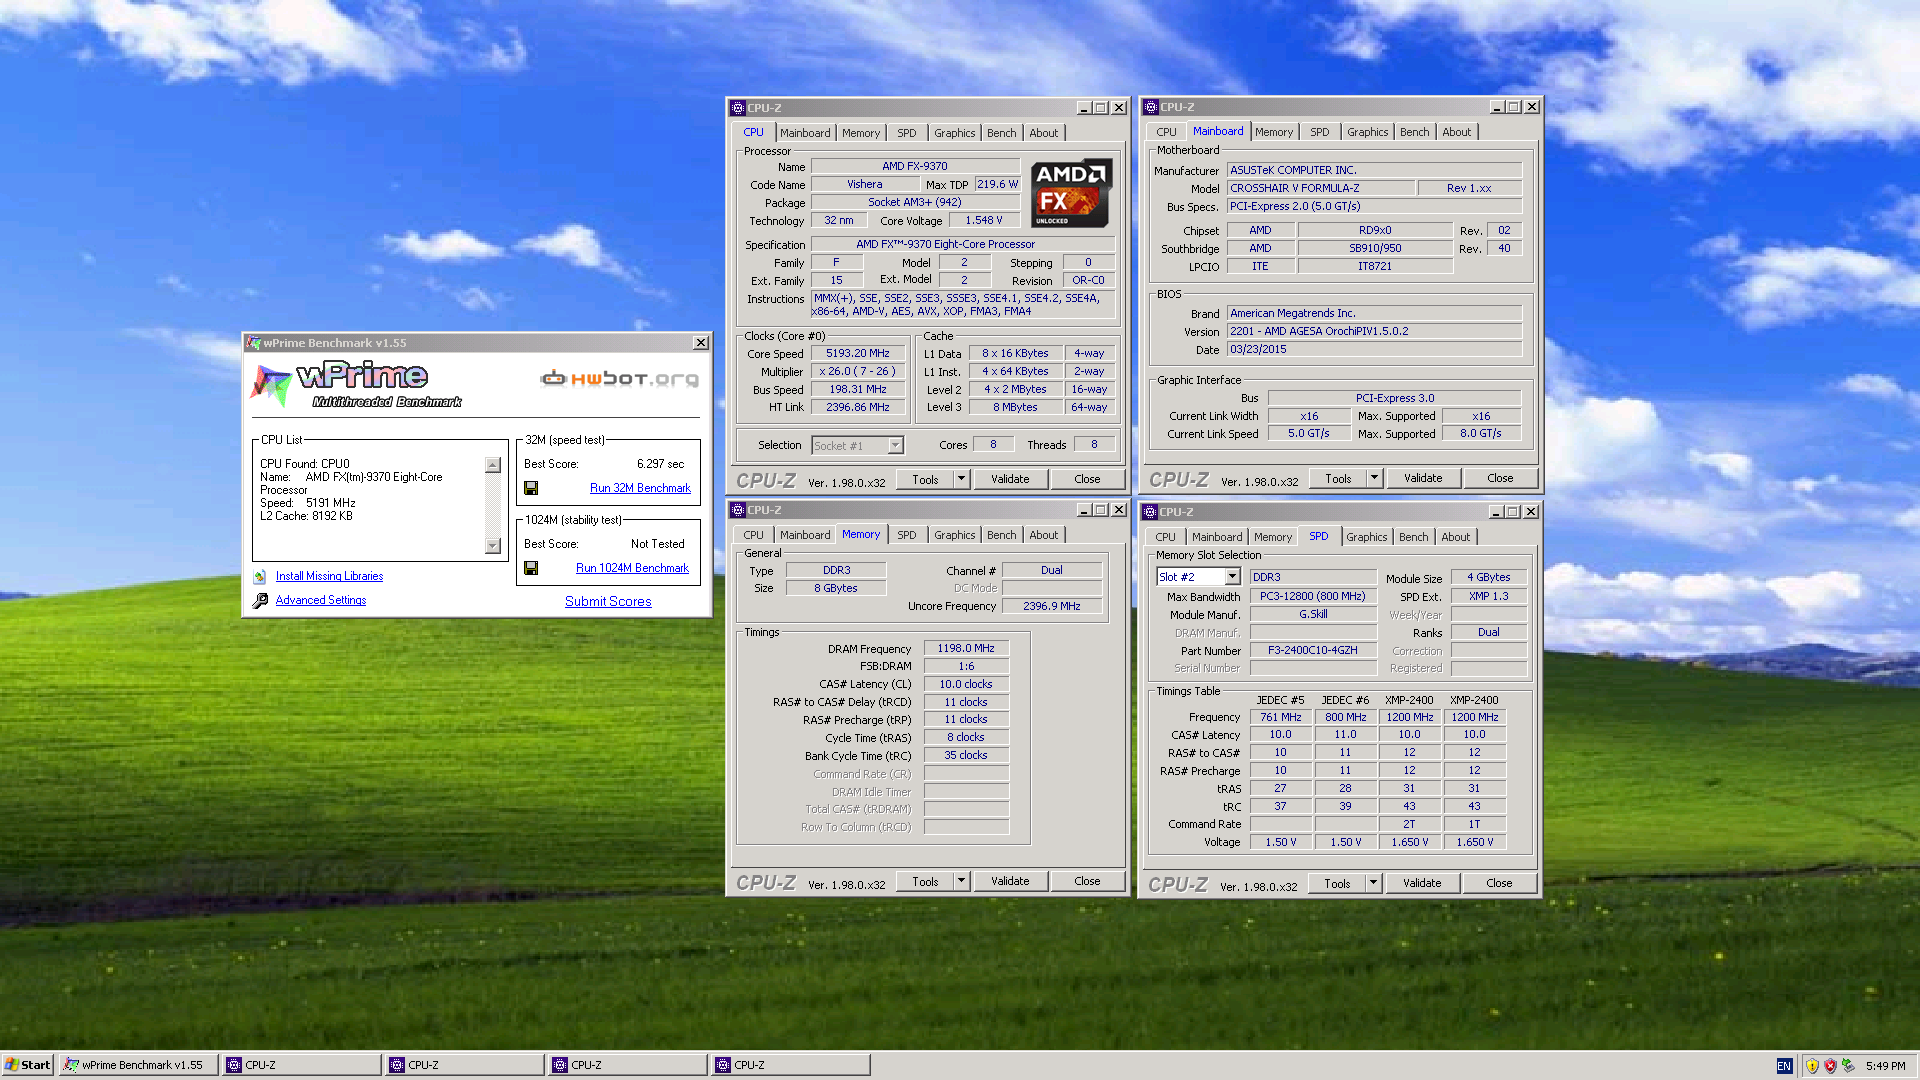The width and height of the screenshot is (1920, 1080).
Task: Click the PC3-12800 (800 MHz) bandwidth field
Action: (x=1313, y=596)
